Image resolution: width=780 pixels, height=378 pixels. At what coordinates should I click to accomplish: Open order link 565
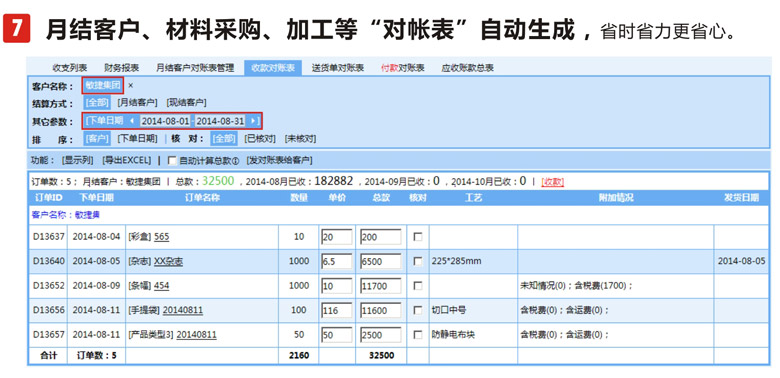click(x=162, y=237)
